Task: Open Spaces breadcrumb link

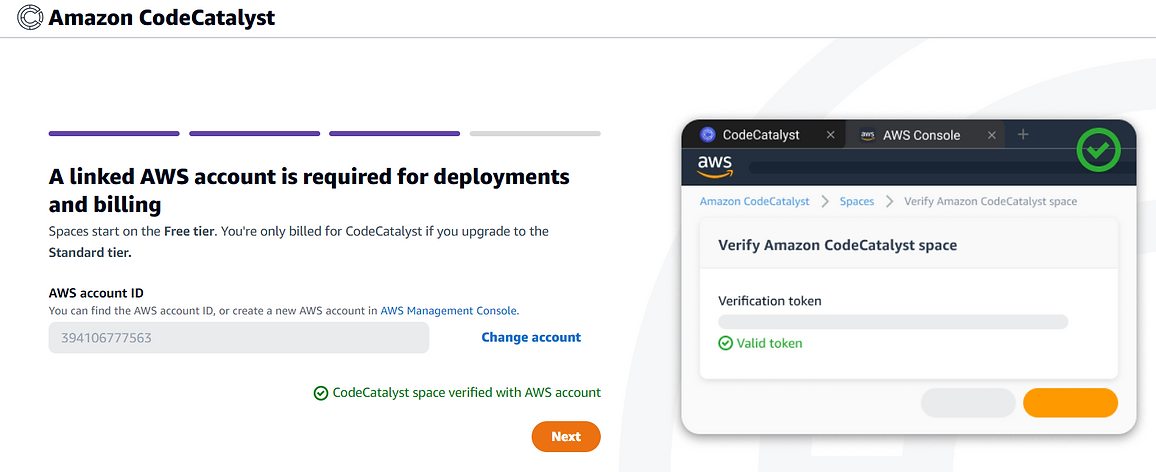Action: (x=857, y=201)
